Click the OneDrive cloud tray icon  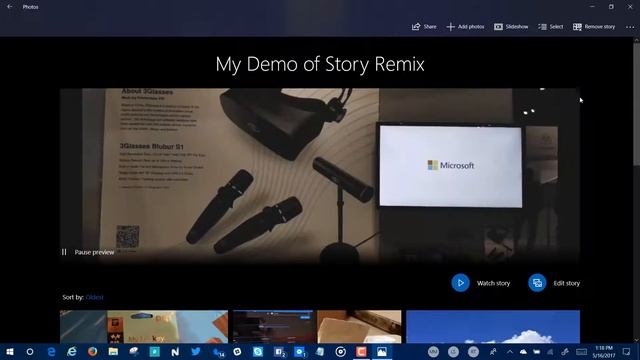point(523,351)
